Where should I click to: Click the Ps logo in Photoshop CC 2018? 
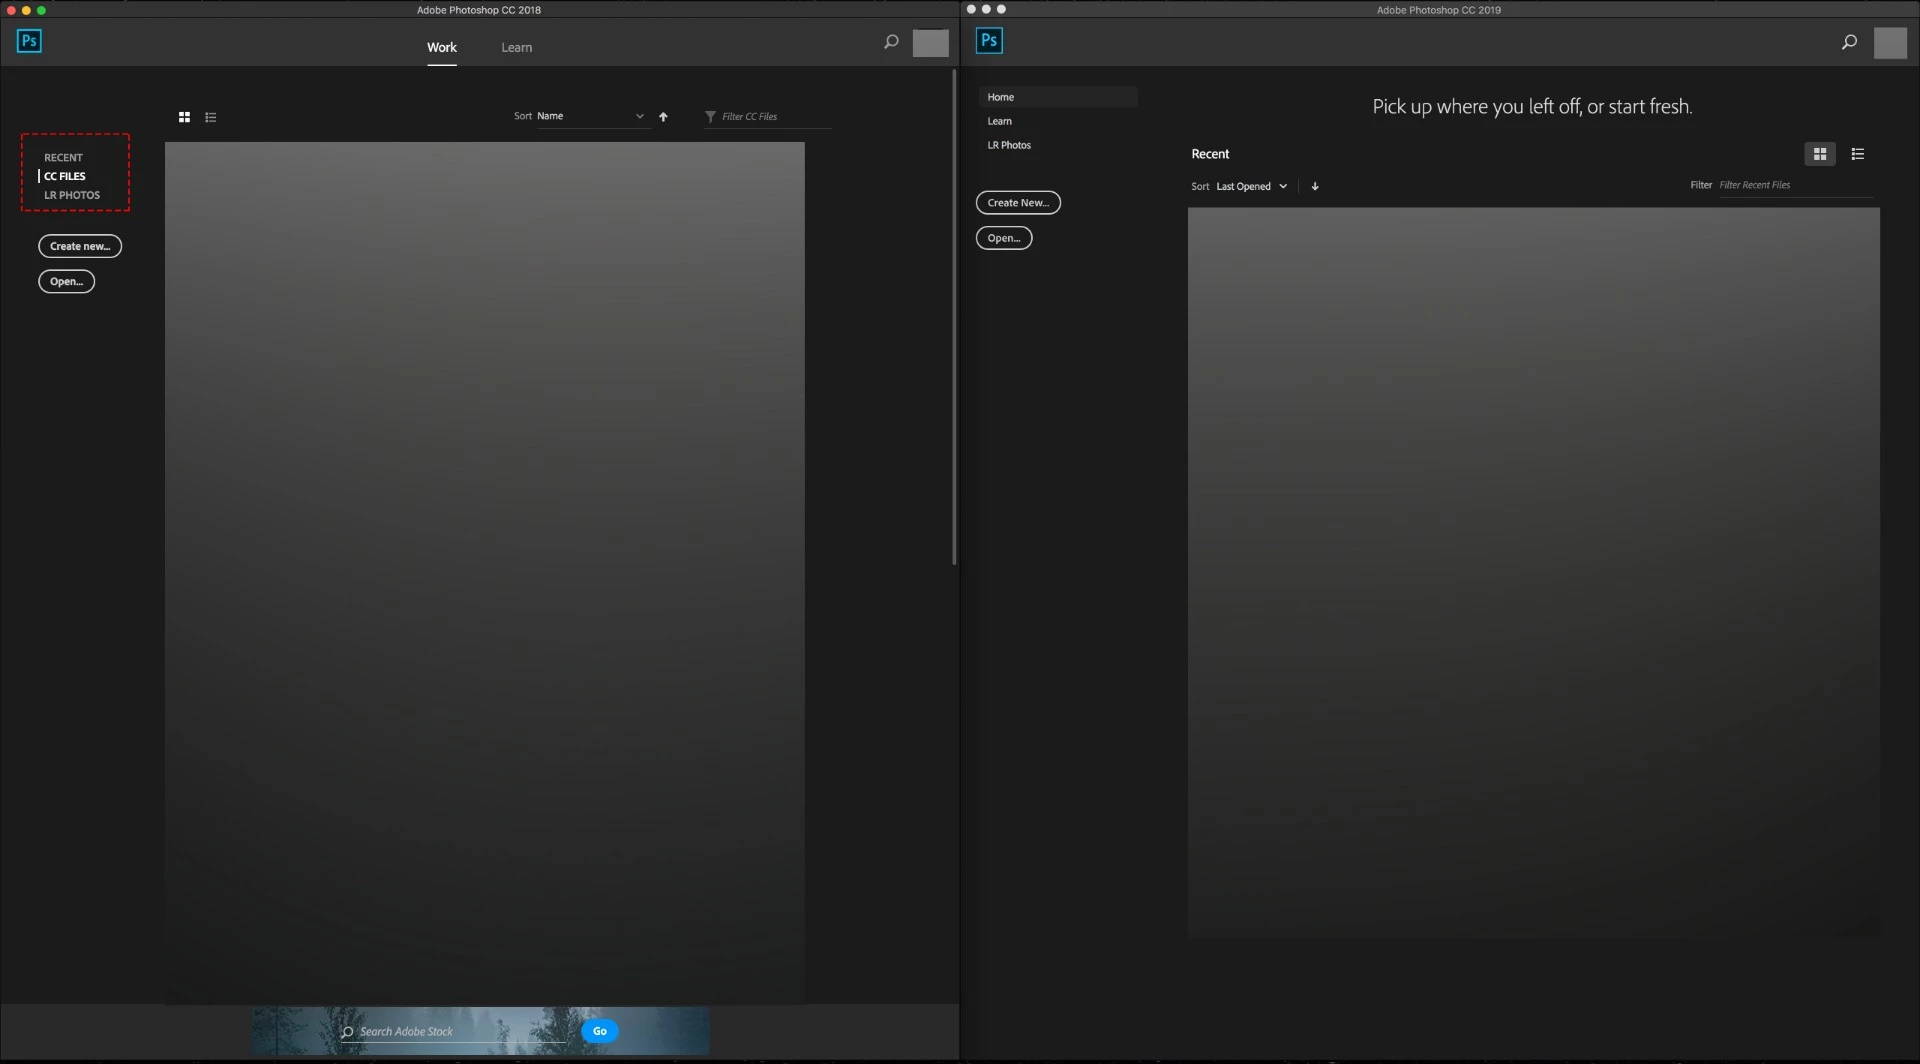pos(29,41)
